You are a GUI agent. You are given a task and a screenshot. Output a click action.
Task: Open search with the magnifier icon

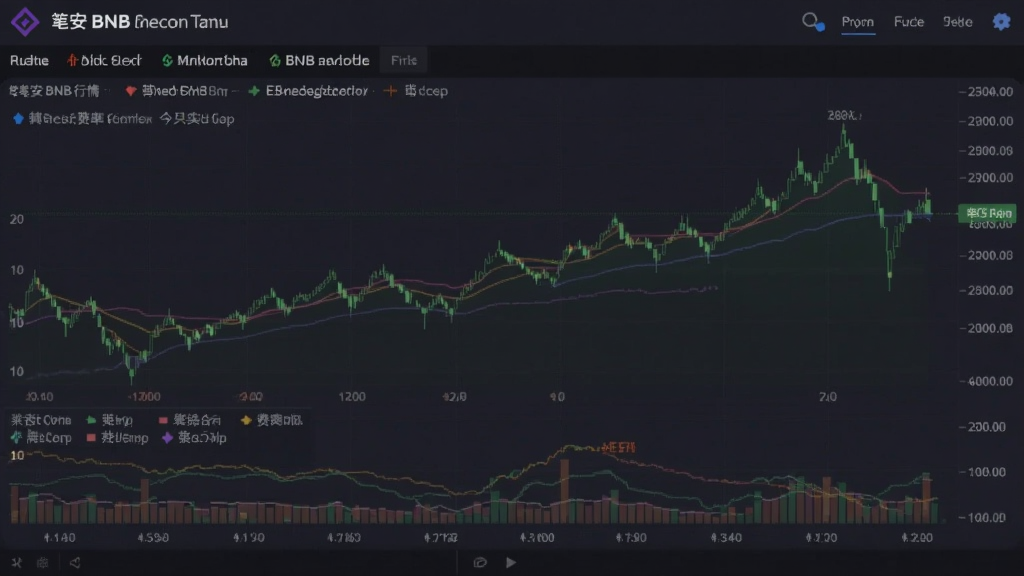(812, 22)
